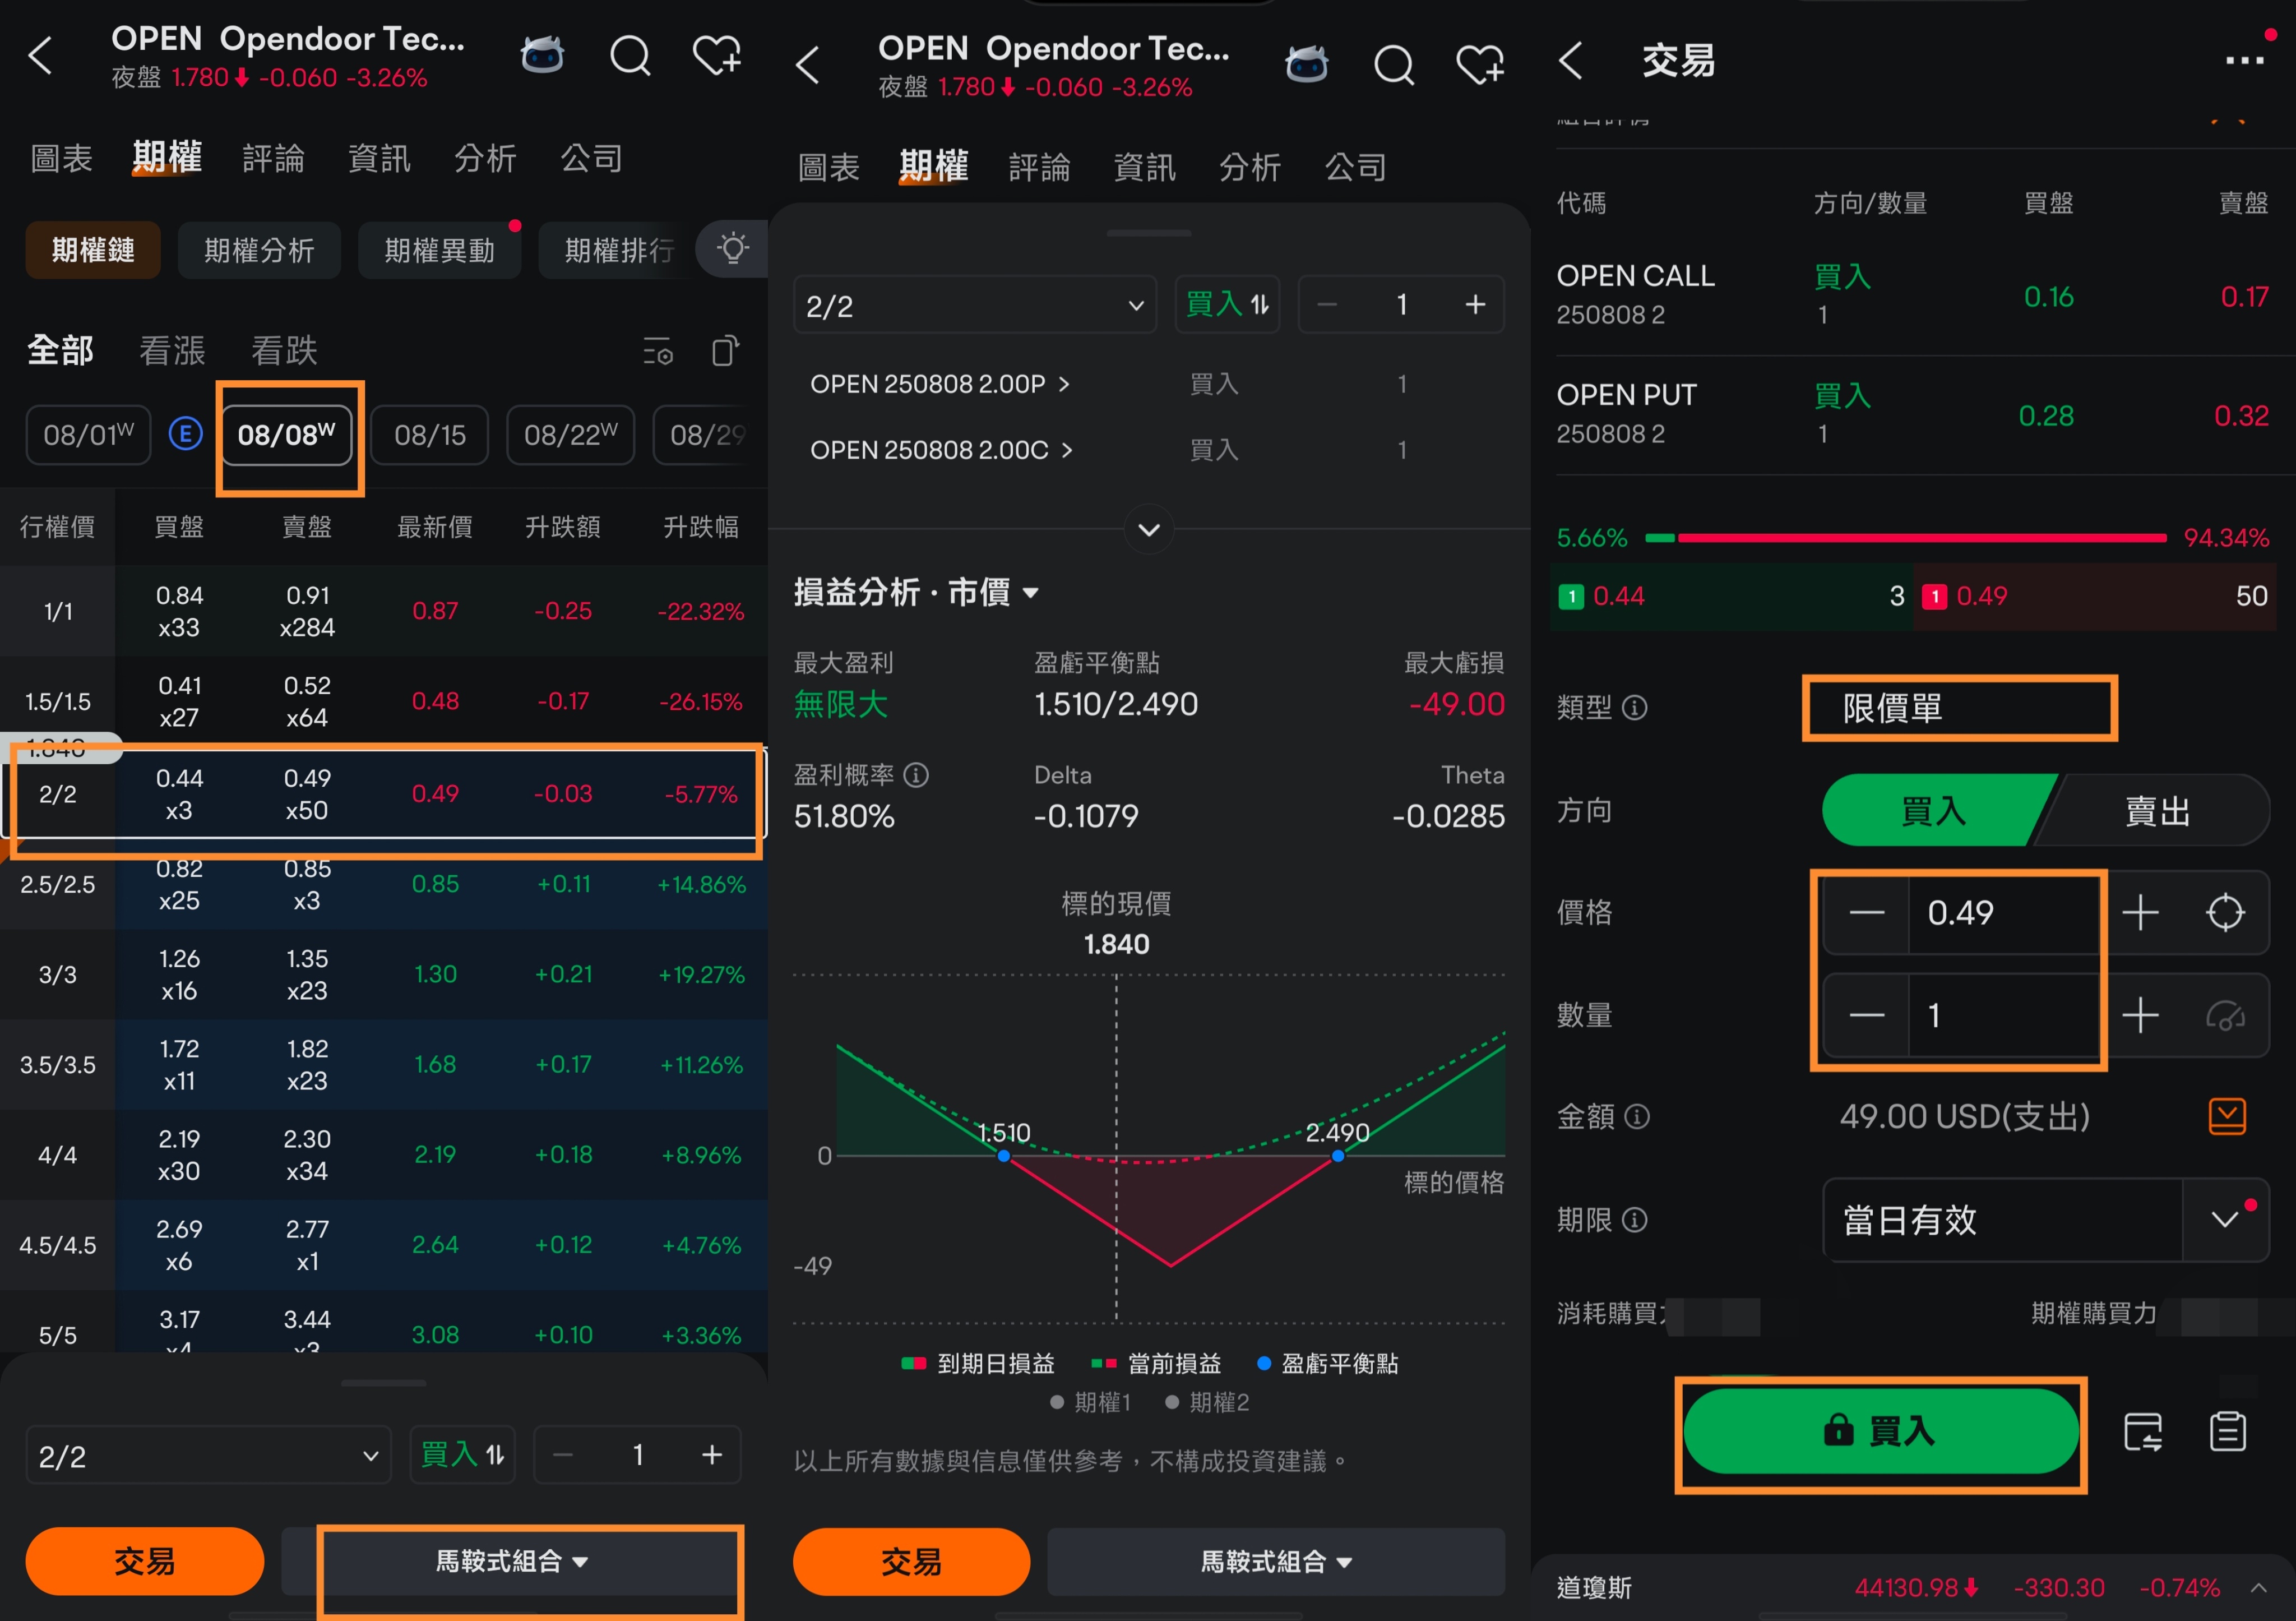Switch order direction to 賣出
Image resolution: width=2296 pixels, height=1621 pixels.
coord(2157,811)
